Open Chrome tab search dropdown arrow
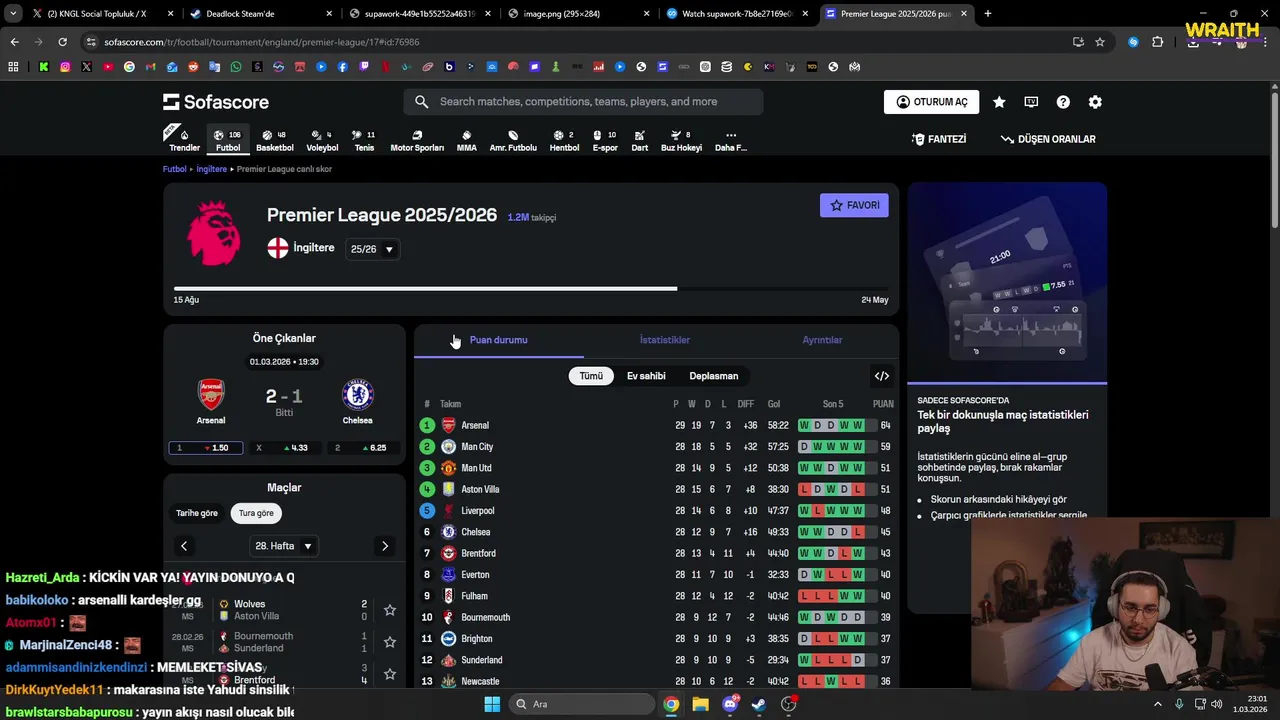The height and width of the screenshot is (720, 1280). pos(13,14)
